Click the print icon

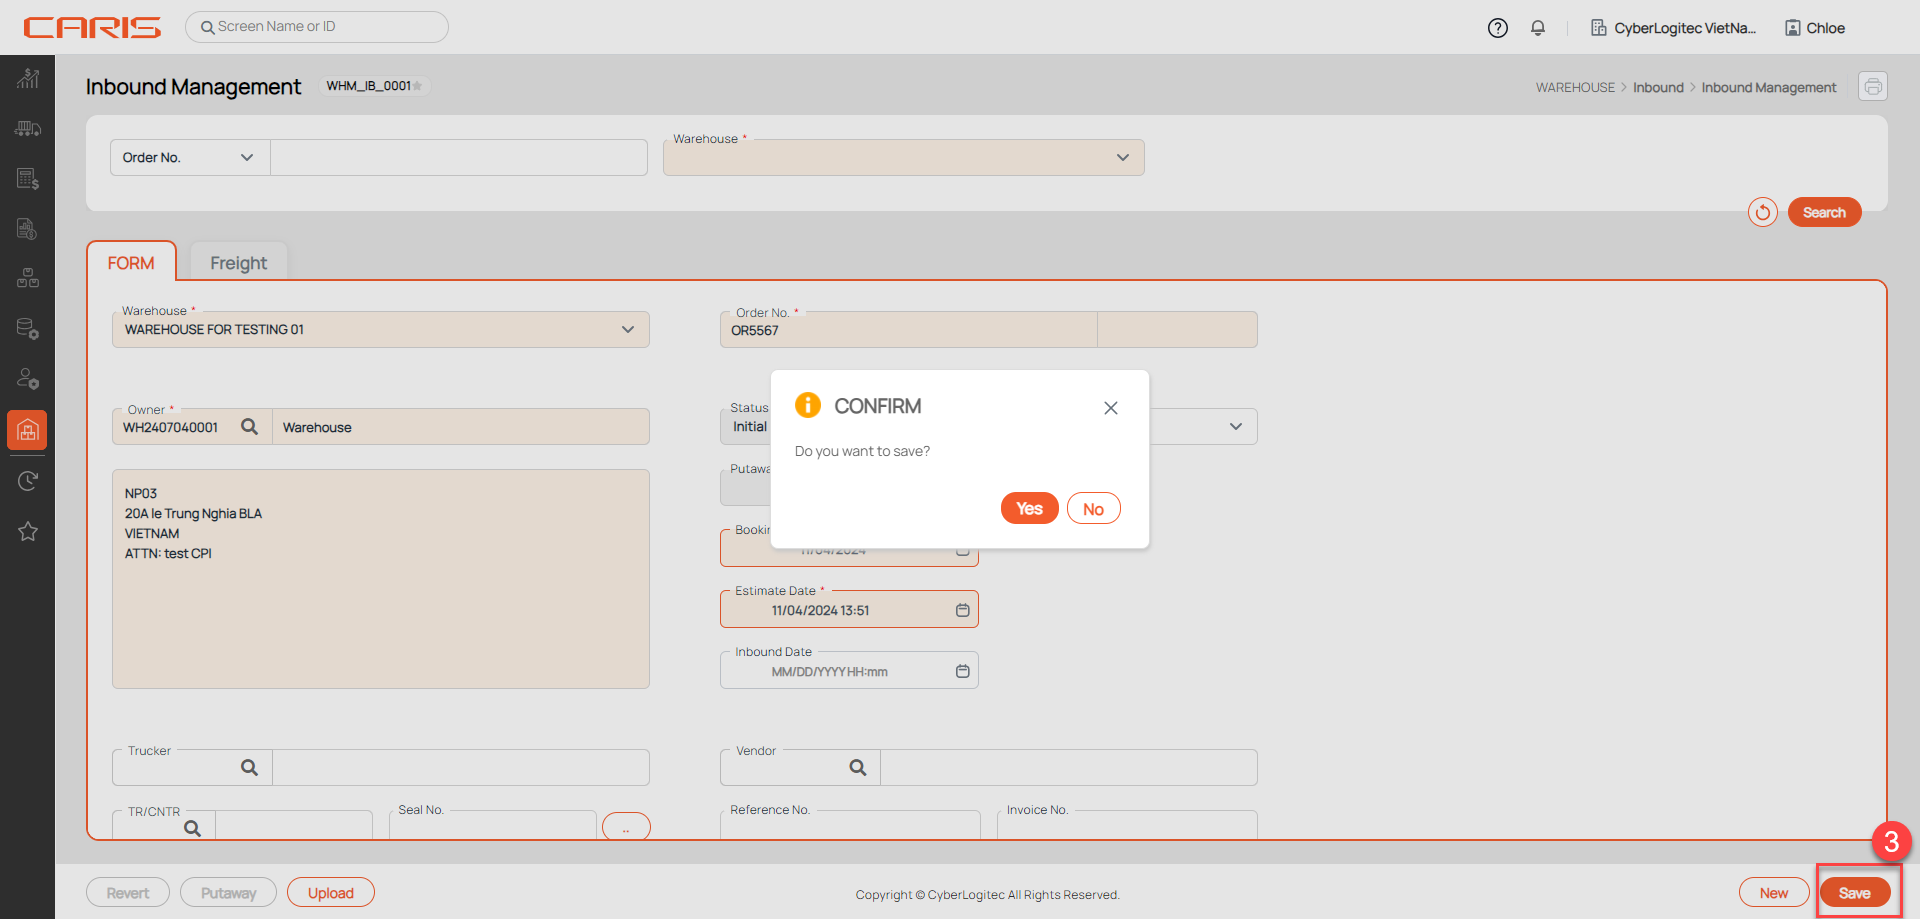1872,87
